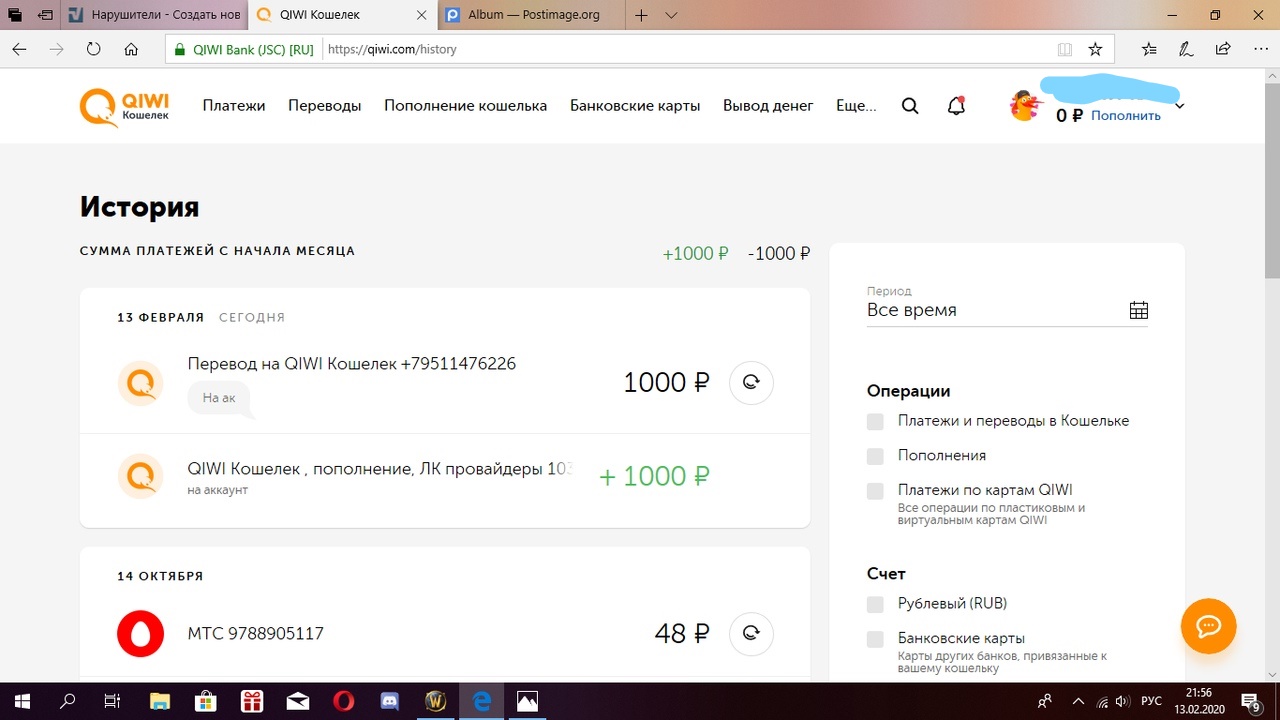Viewport: 1280px width, 720px height.
Task: Show hidden system tray icons chevron
Action: [1078, 701]
